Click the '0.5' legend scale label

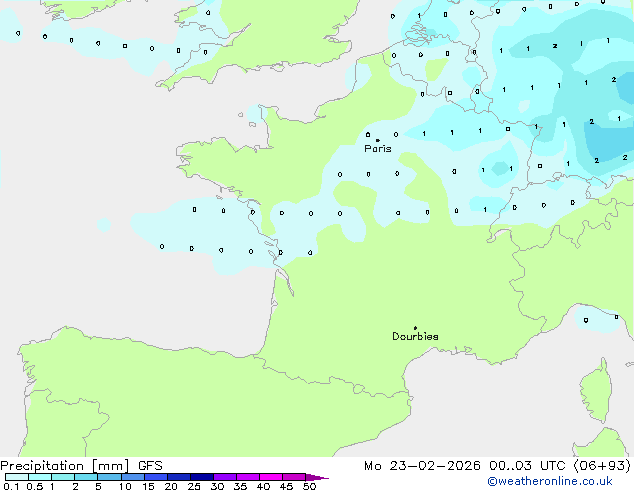[35, 486]
